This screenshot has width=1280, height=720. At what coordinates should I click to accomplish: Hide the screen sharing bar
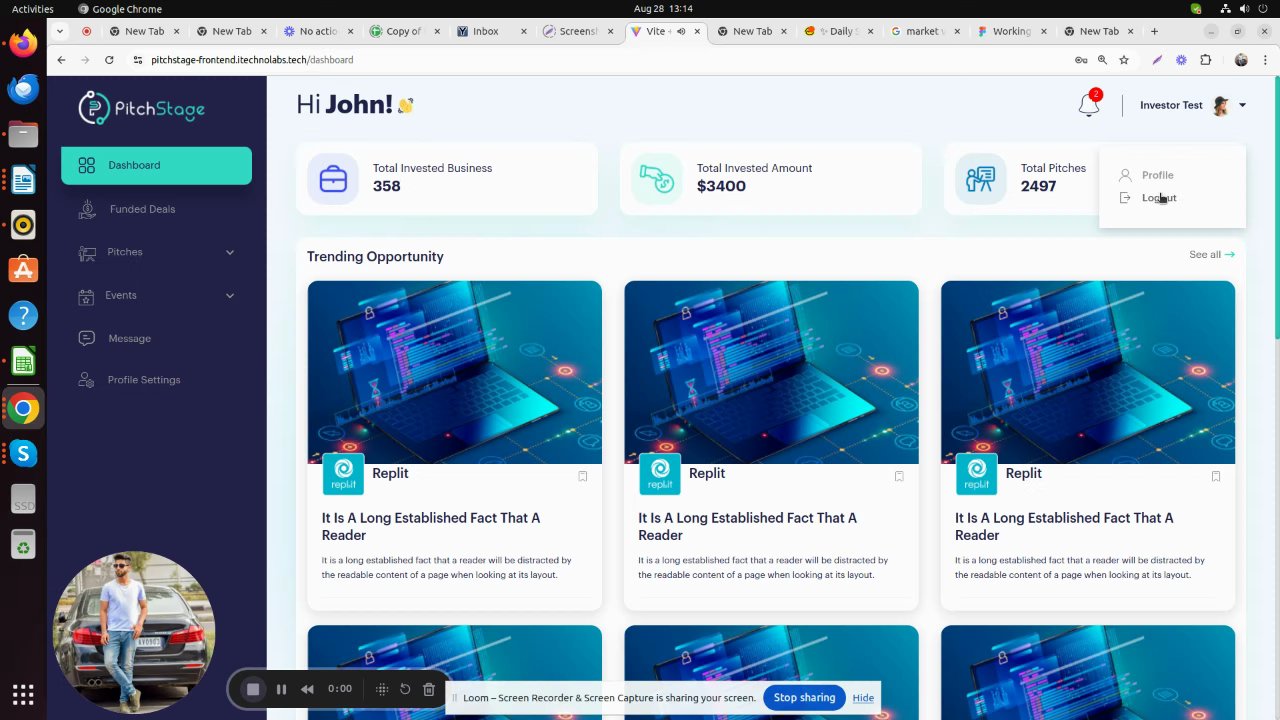[x=863, y=697]
